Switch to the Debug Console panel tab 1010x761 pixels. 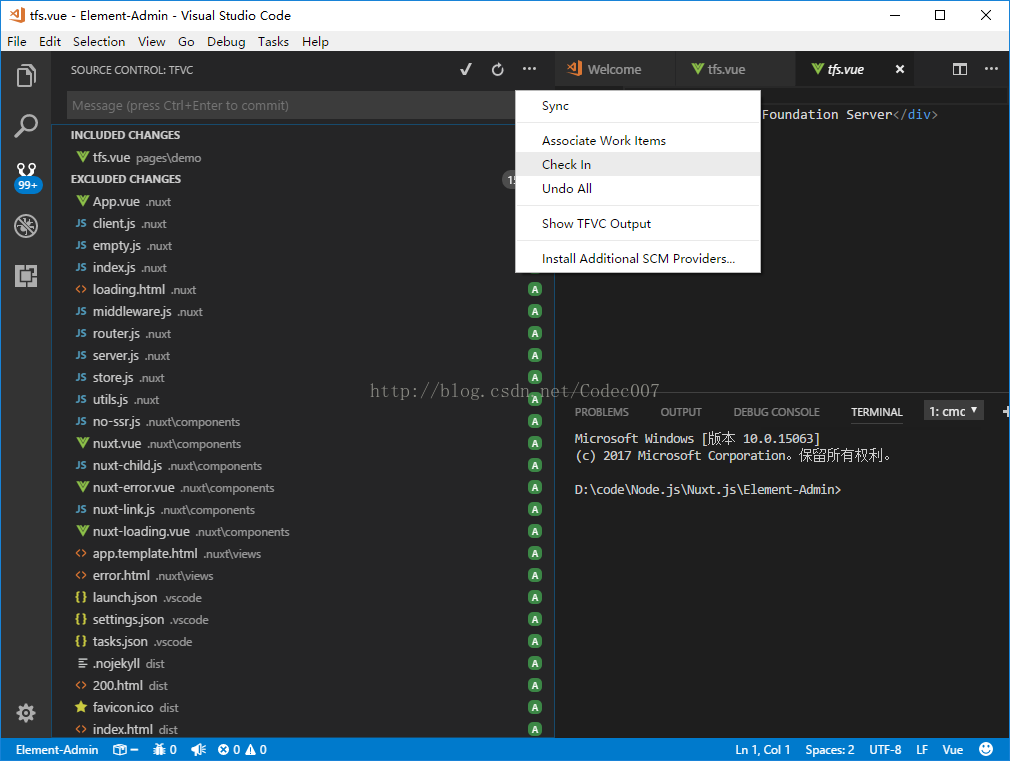point(776,412)
